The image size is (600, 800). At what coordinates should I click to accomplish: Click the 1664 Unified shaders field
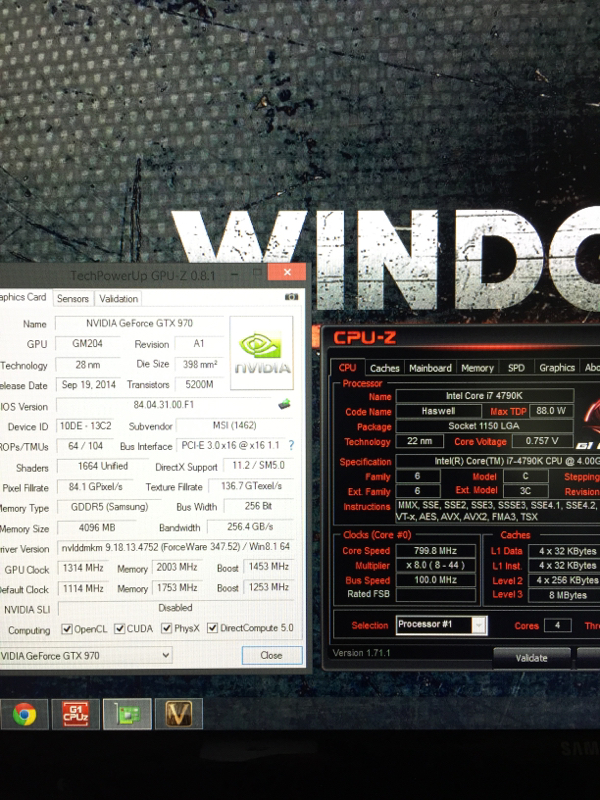103,466
